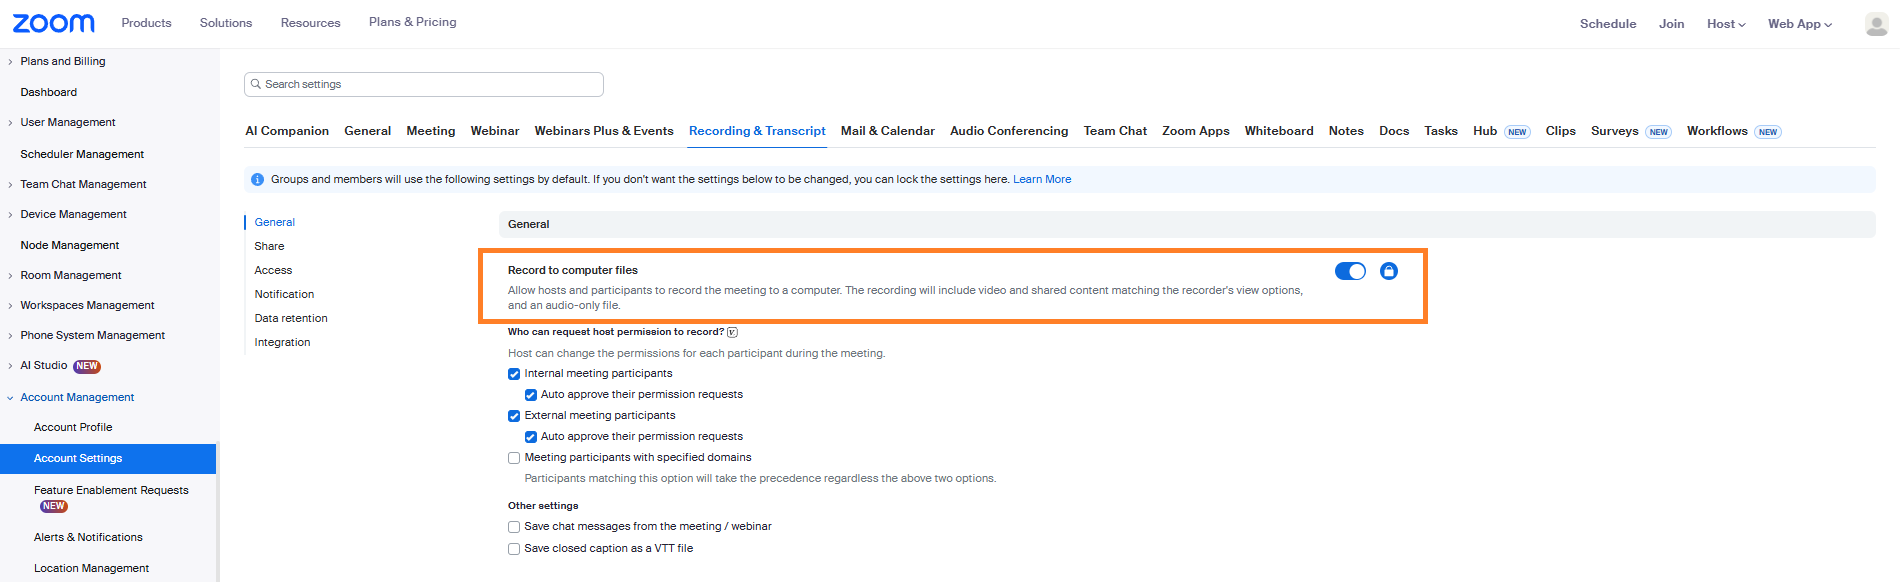The image size is (1900, 582).
Task: Uncheck auto approve under Internal meeting participants
Action: coord(531,395)
